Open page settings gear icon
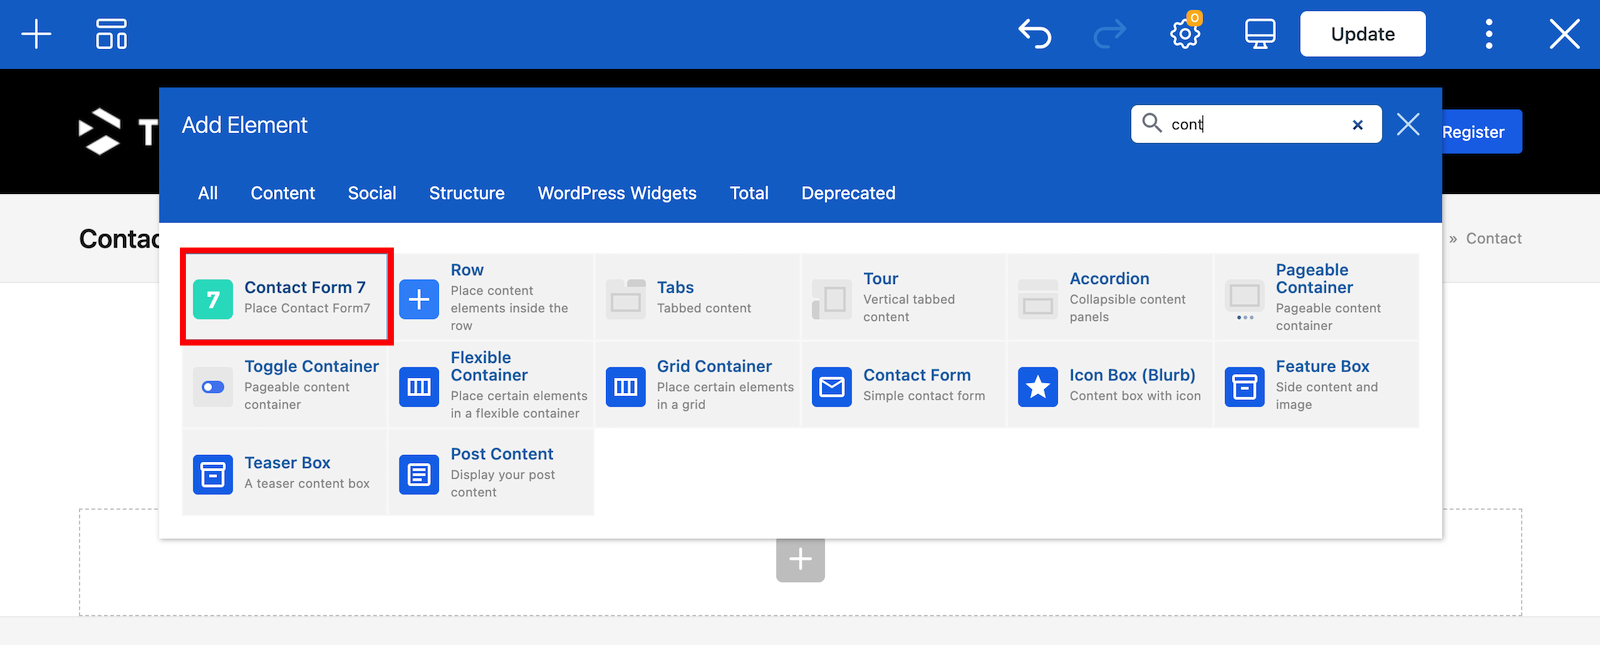 (x=1185, y=33)
